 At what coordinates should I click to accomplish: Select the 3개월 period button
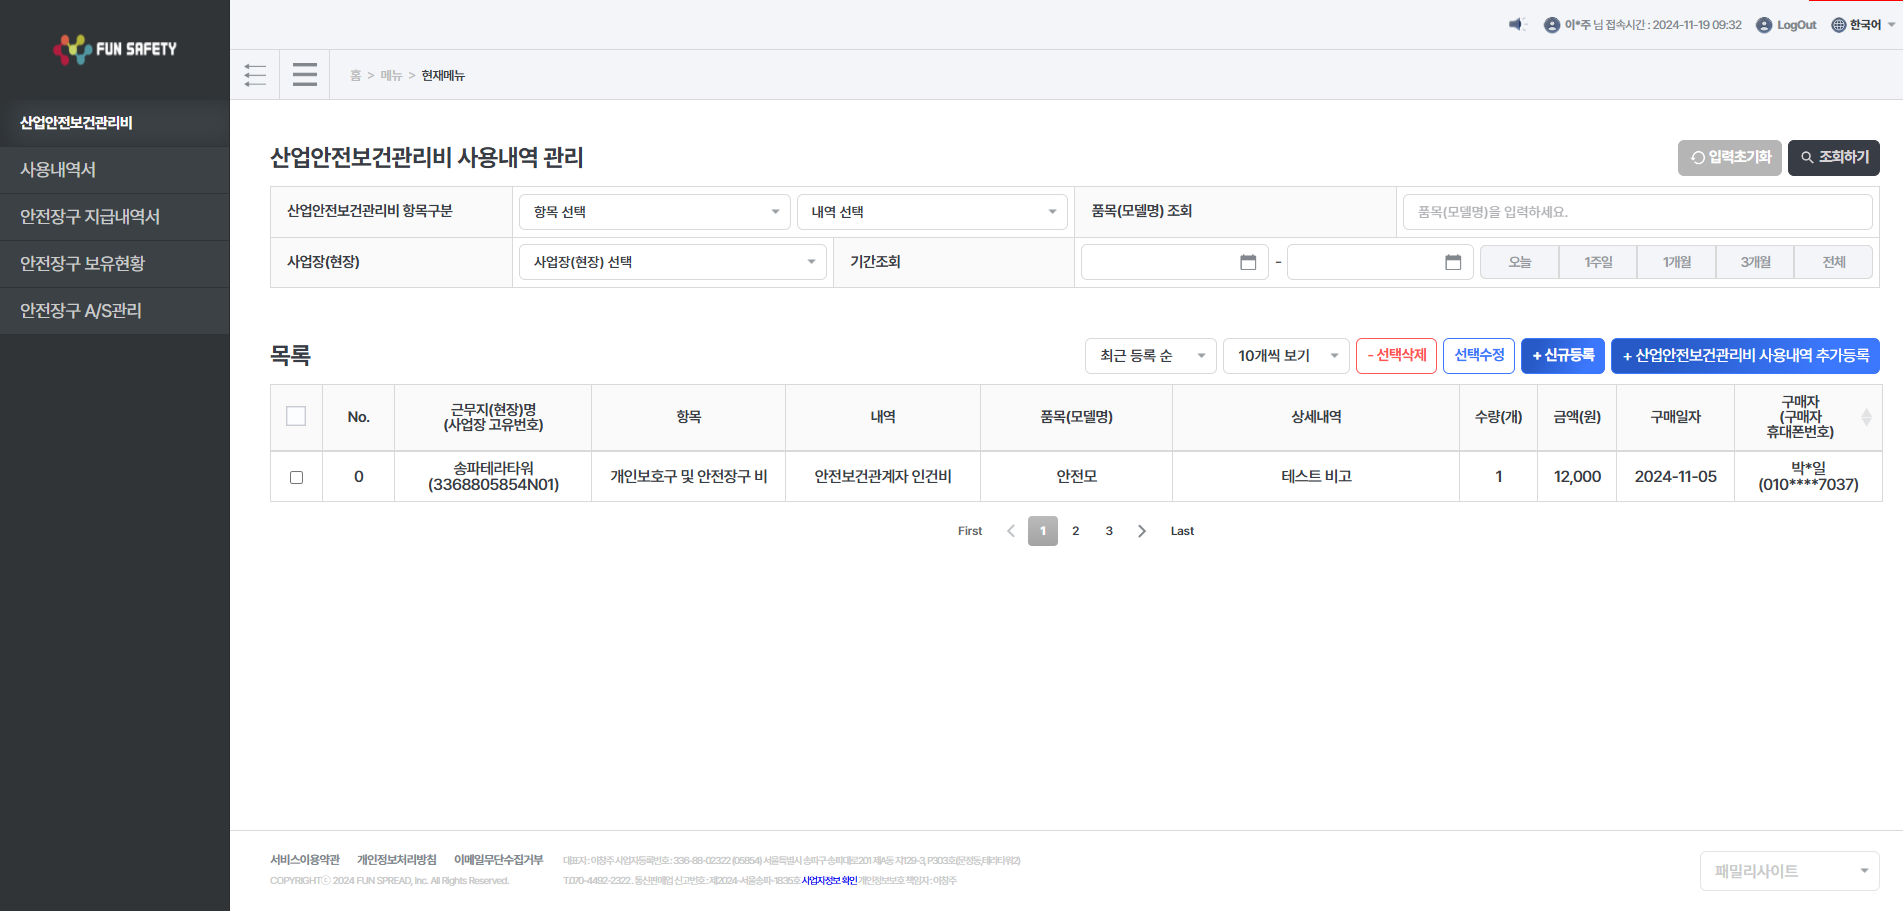pyautogui.click(x=1755, y=262)
